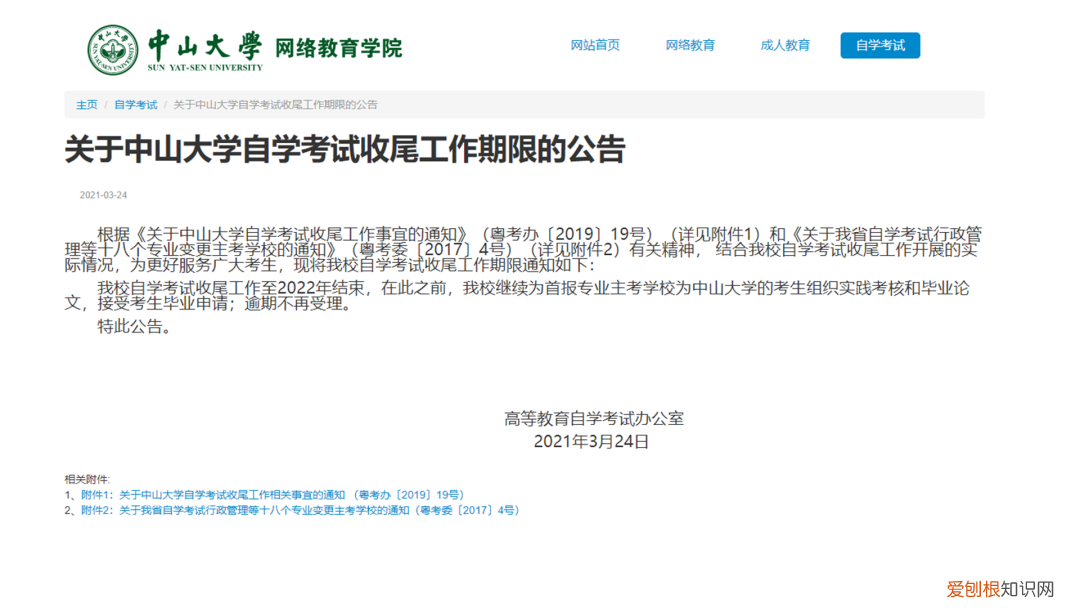Click the breadcrumb entry showing the announcement title

[x=277, y=104]
